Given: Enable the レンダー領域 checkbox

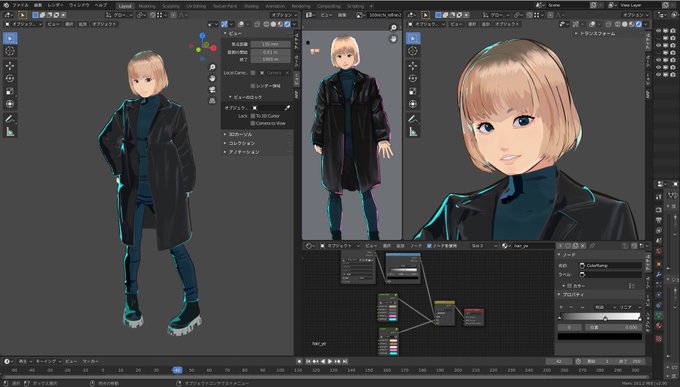Looking at the screenshot, I should point(253,86).
